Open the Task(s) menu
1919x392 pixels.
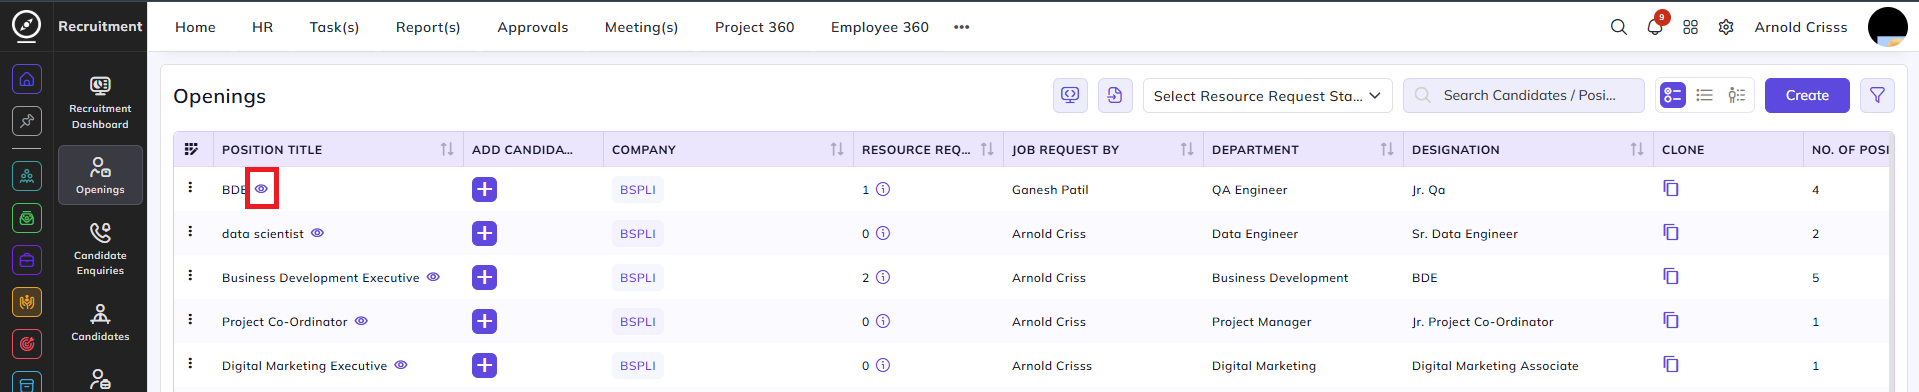coord(334,27)
